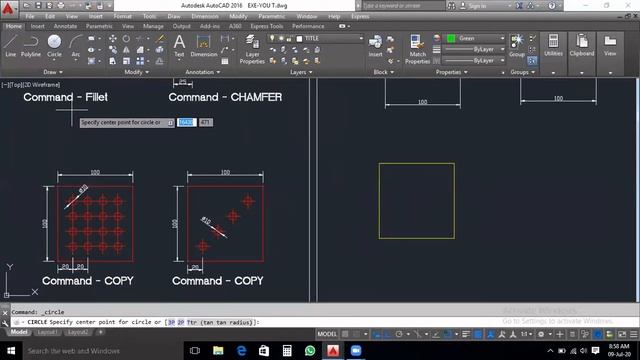640x360 pixels.
Task: Open the Clipboard panel dropdown
Action: [582, 73]
